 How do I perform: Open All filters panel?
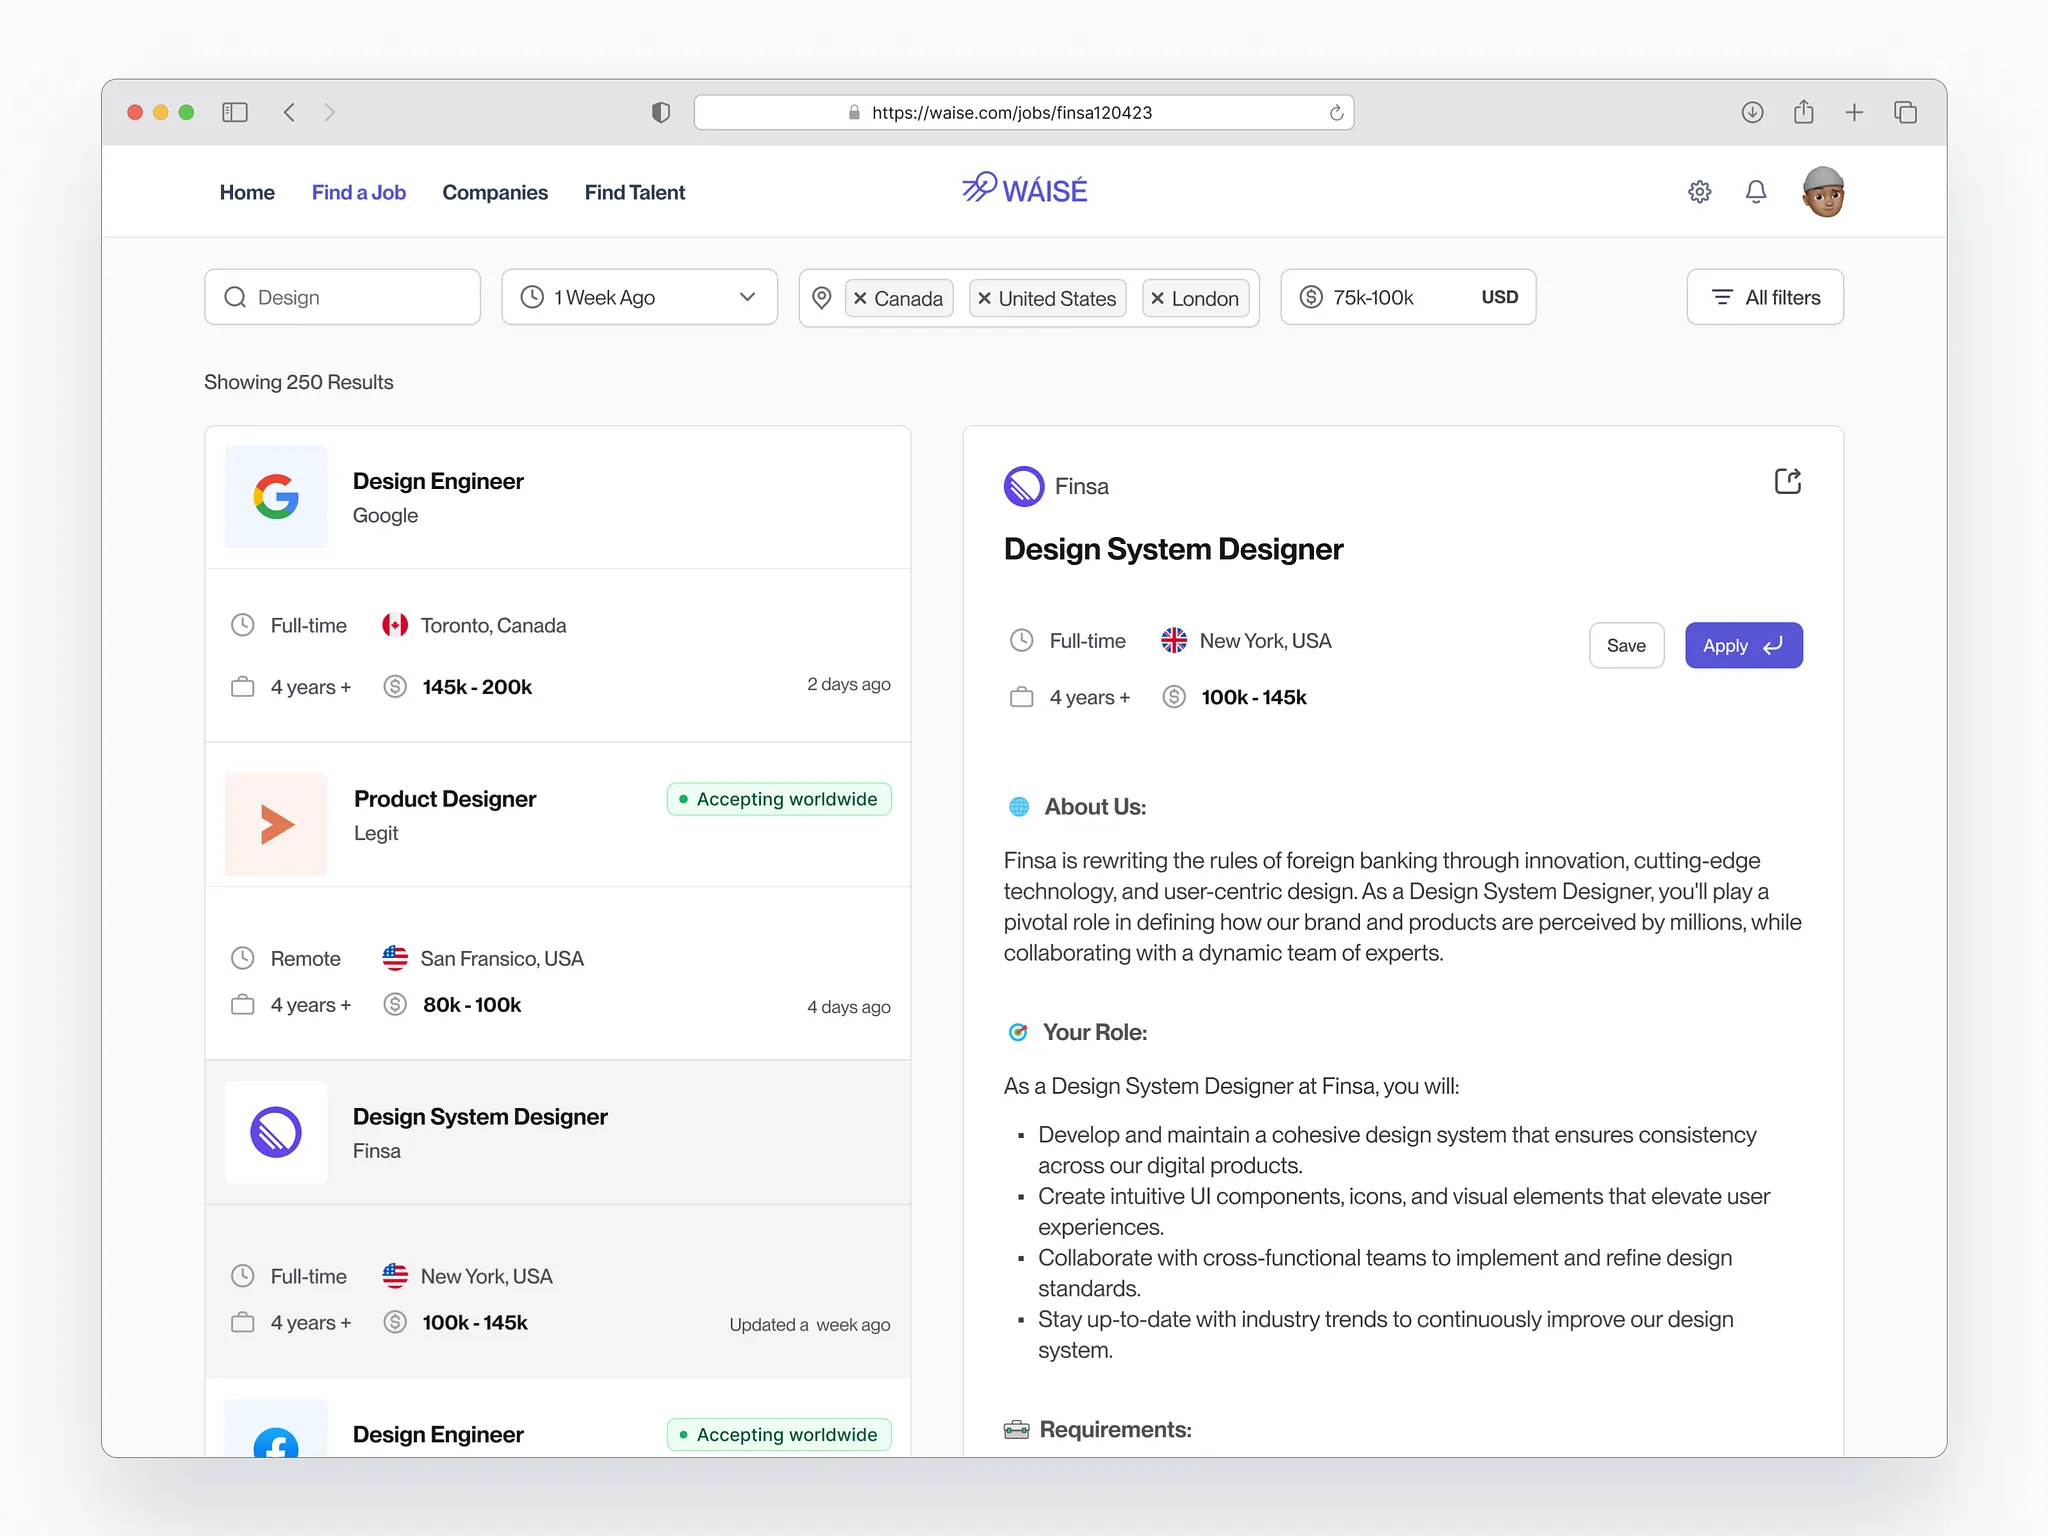click(1765, 297)
